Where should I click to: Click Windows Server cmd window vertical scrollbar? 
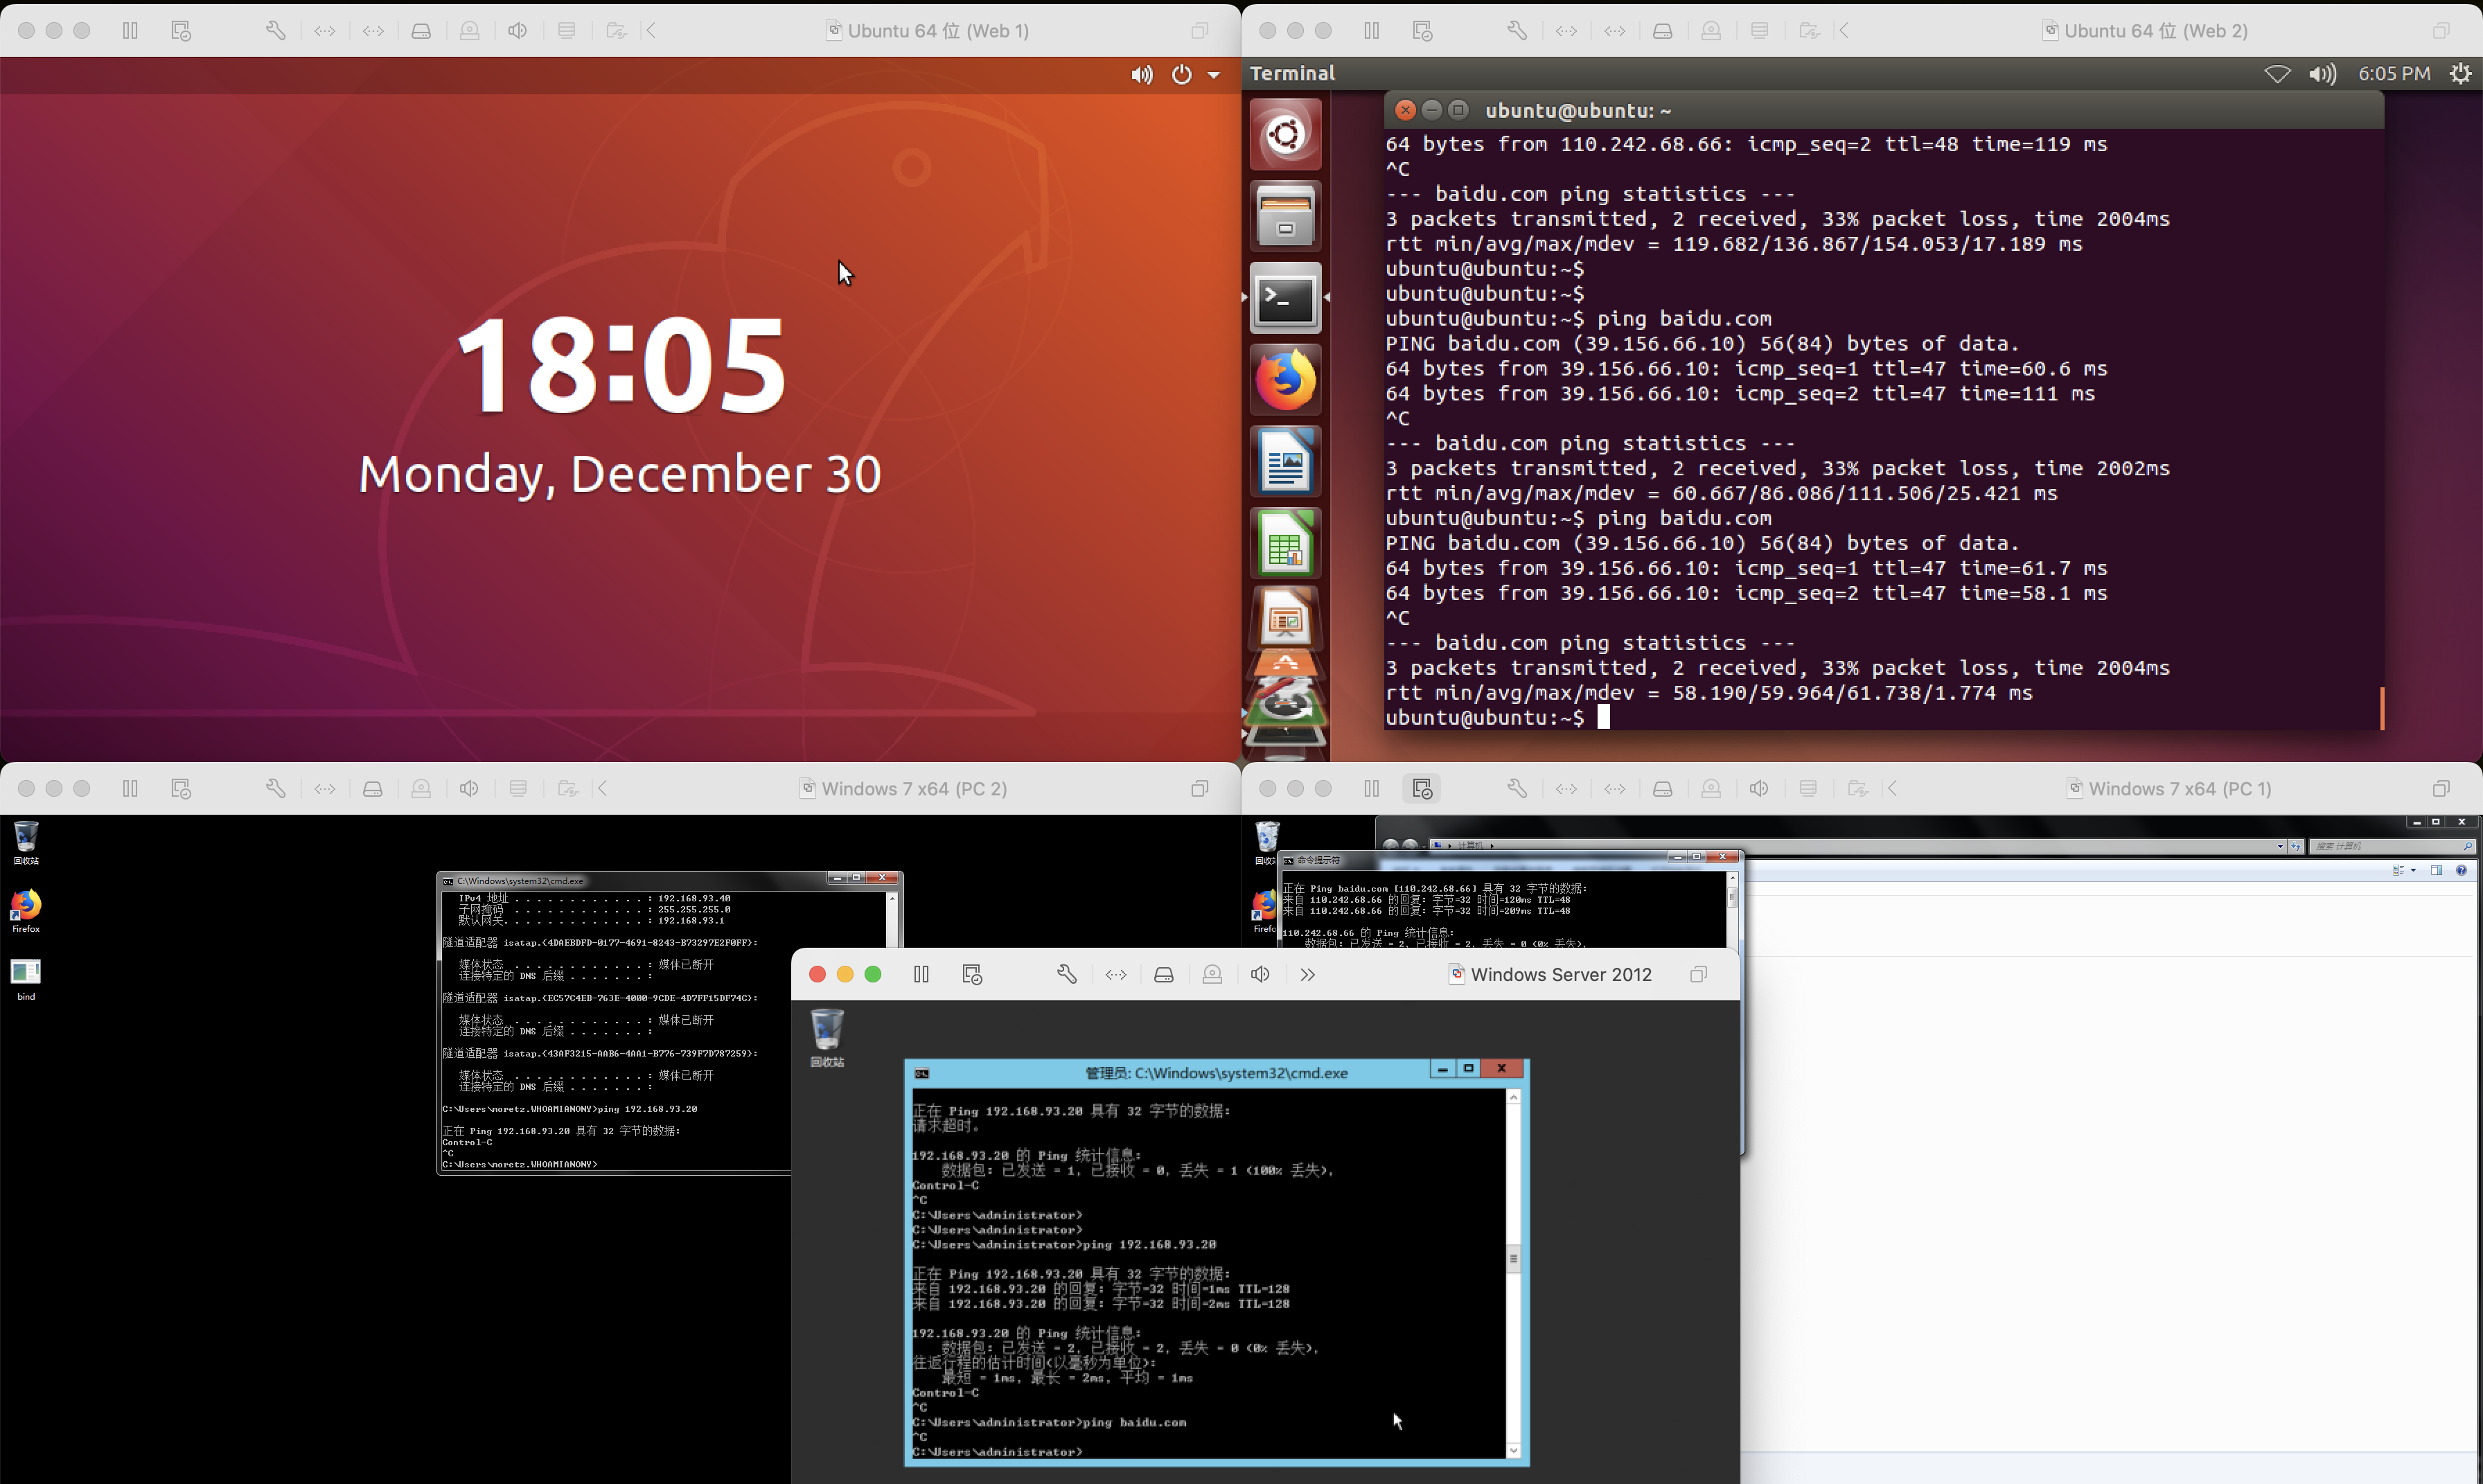coord(1513,1260)
